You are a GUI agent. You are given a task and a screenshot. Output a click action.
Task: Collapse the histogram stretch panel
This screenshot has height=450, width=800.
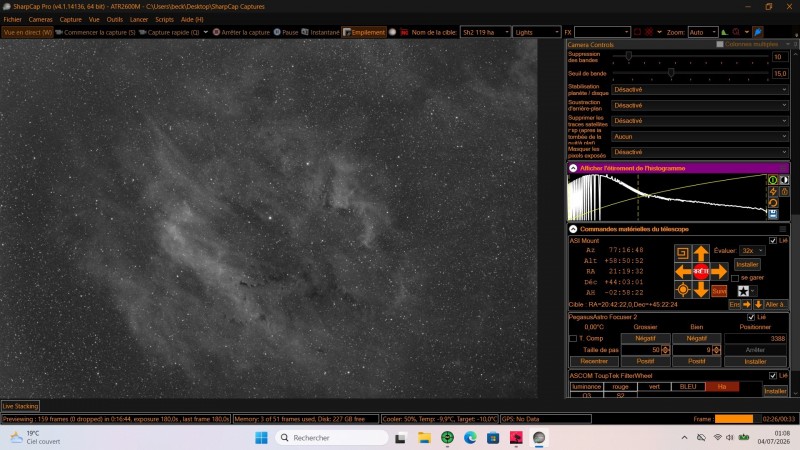pyautogui.click(x=573, y=168)
